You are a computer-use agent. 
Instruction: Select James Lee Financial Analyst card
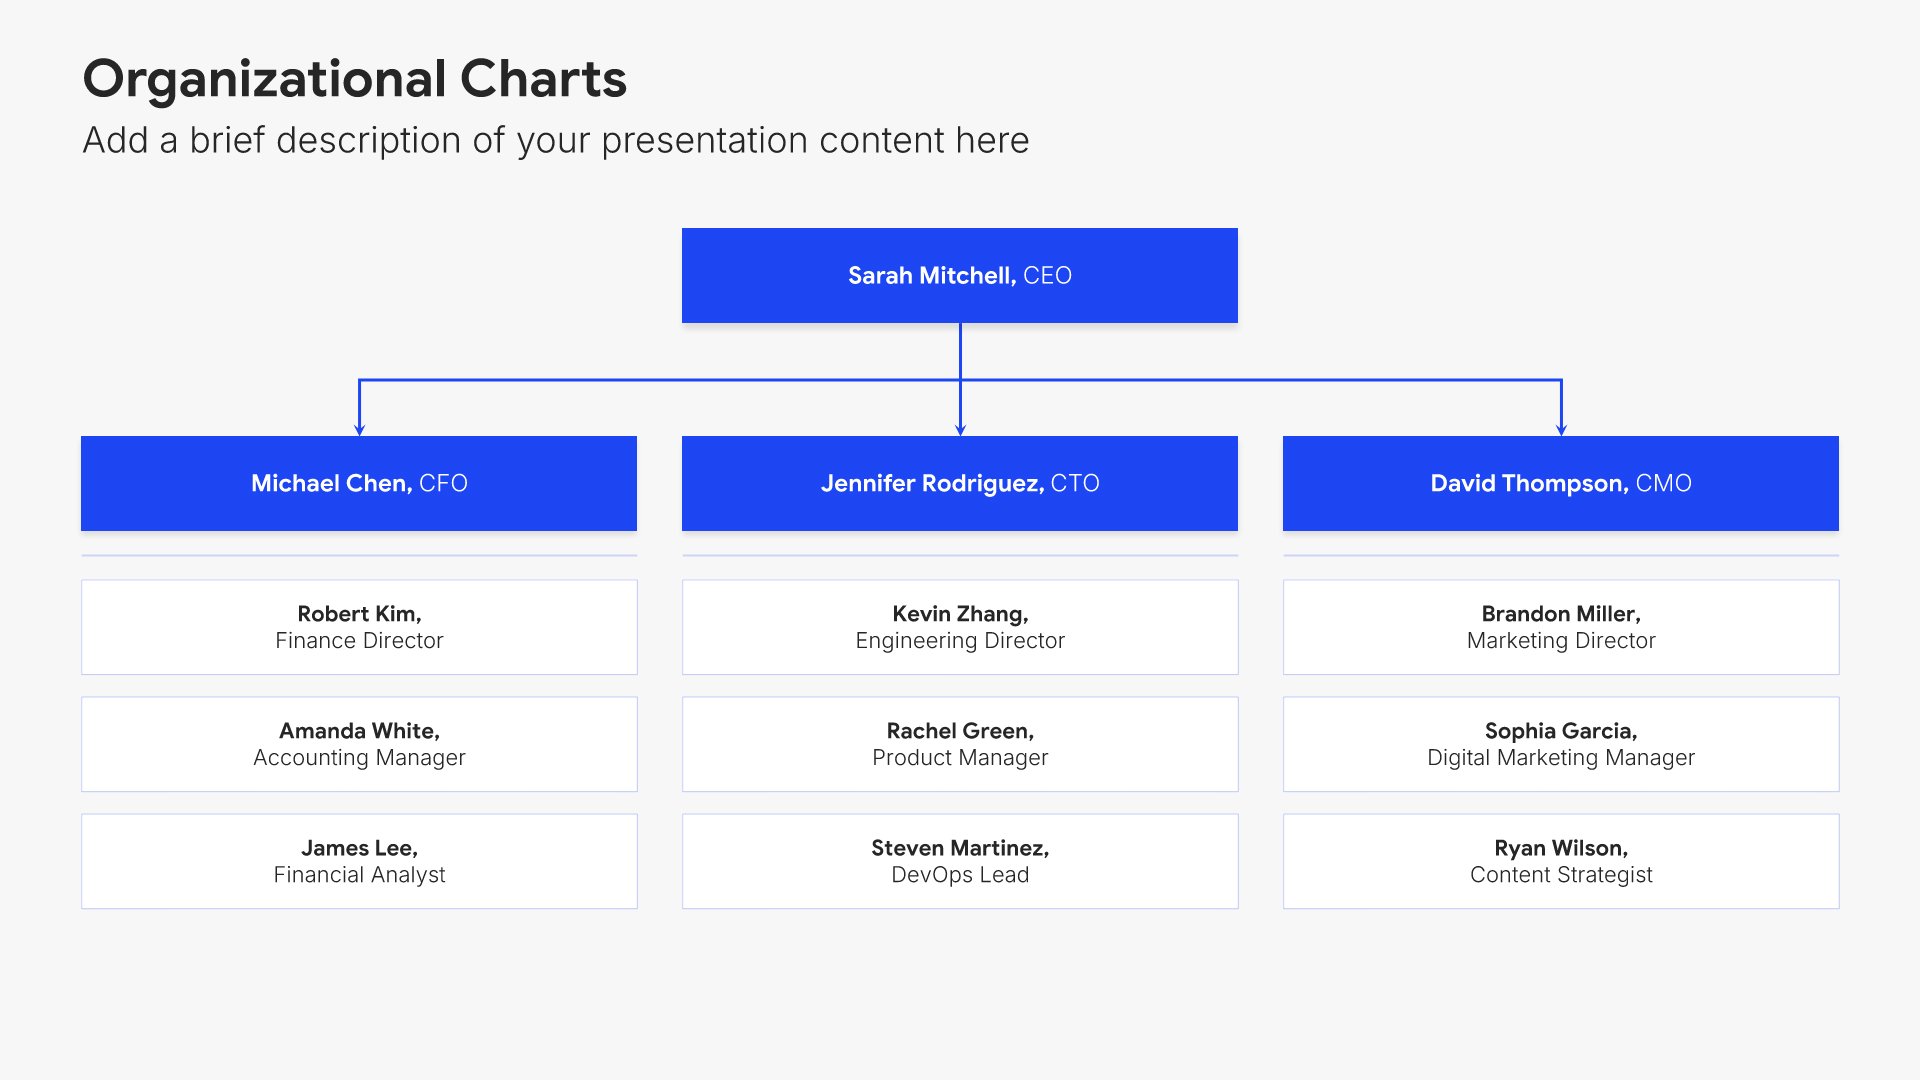pos(358,861)
